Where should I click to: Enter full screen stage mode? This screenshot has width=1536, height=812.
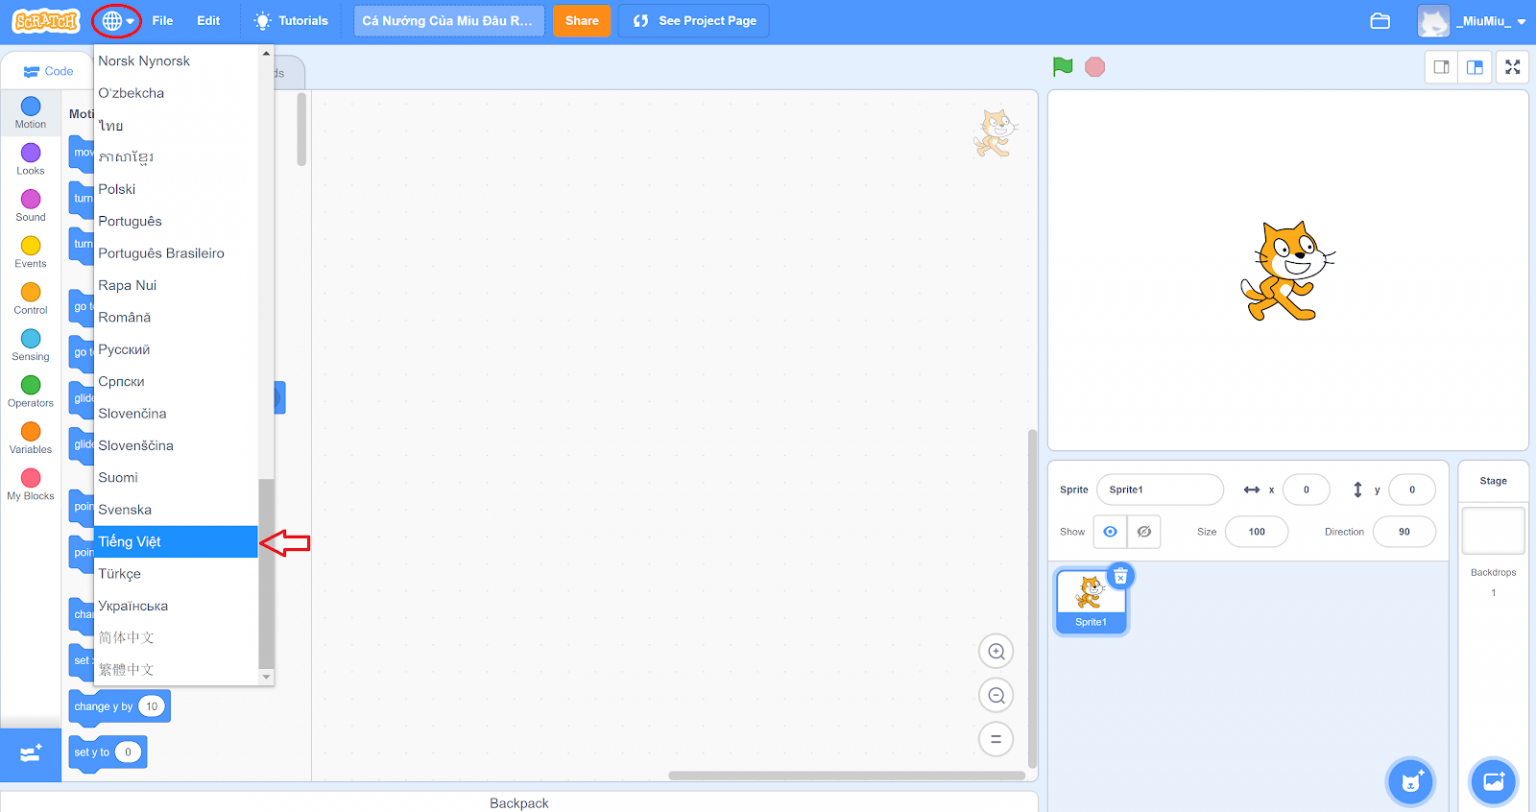[x=1512, y=67]
